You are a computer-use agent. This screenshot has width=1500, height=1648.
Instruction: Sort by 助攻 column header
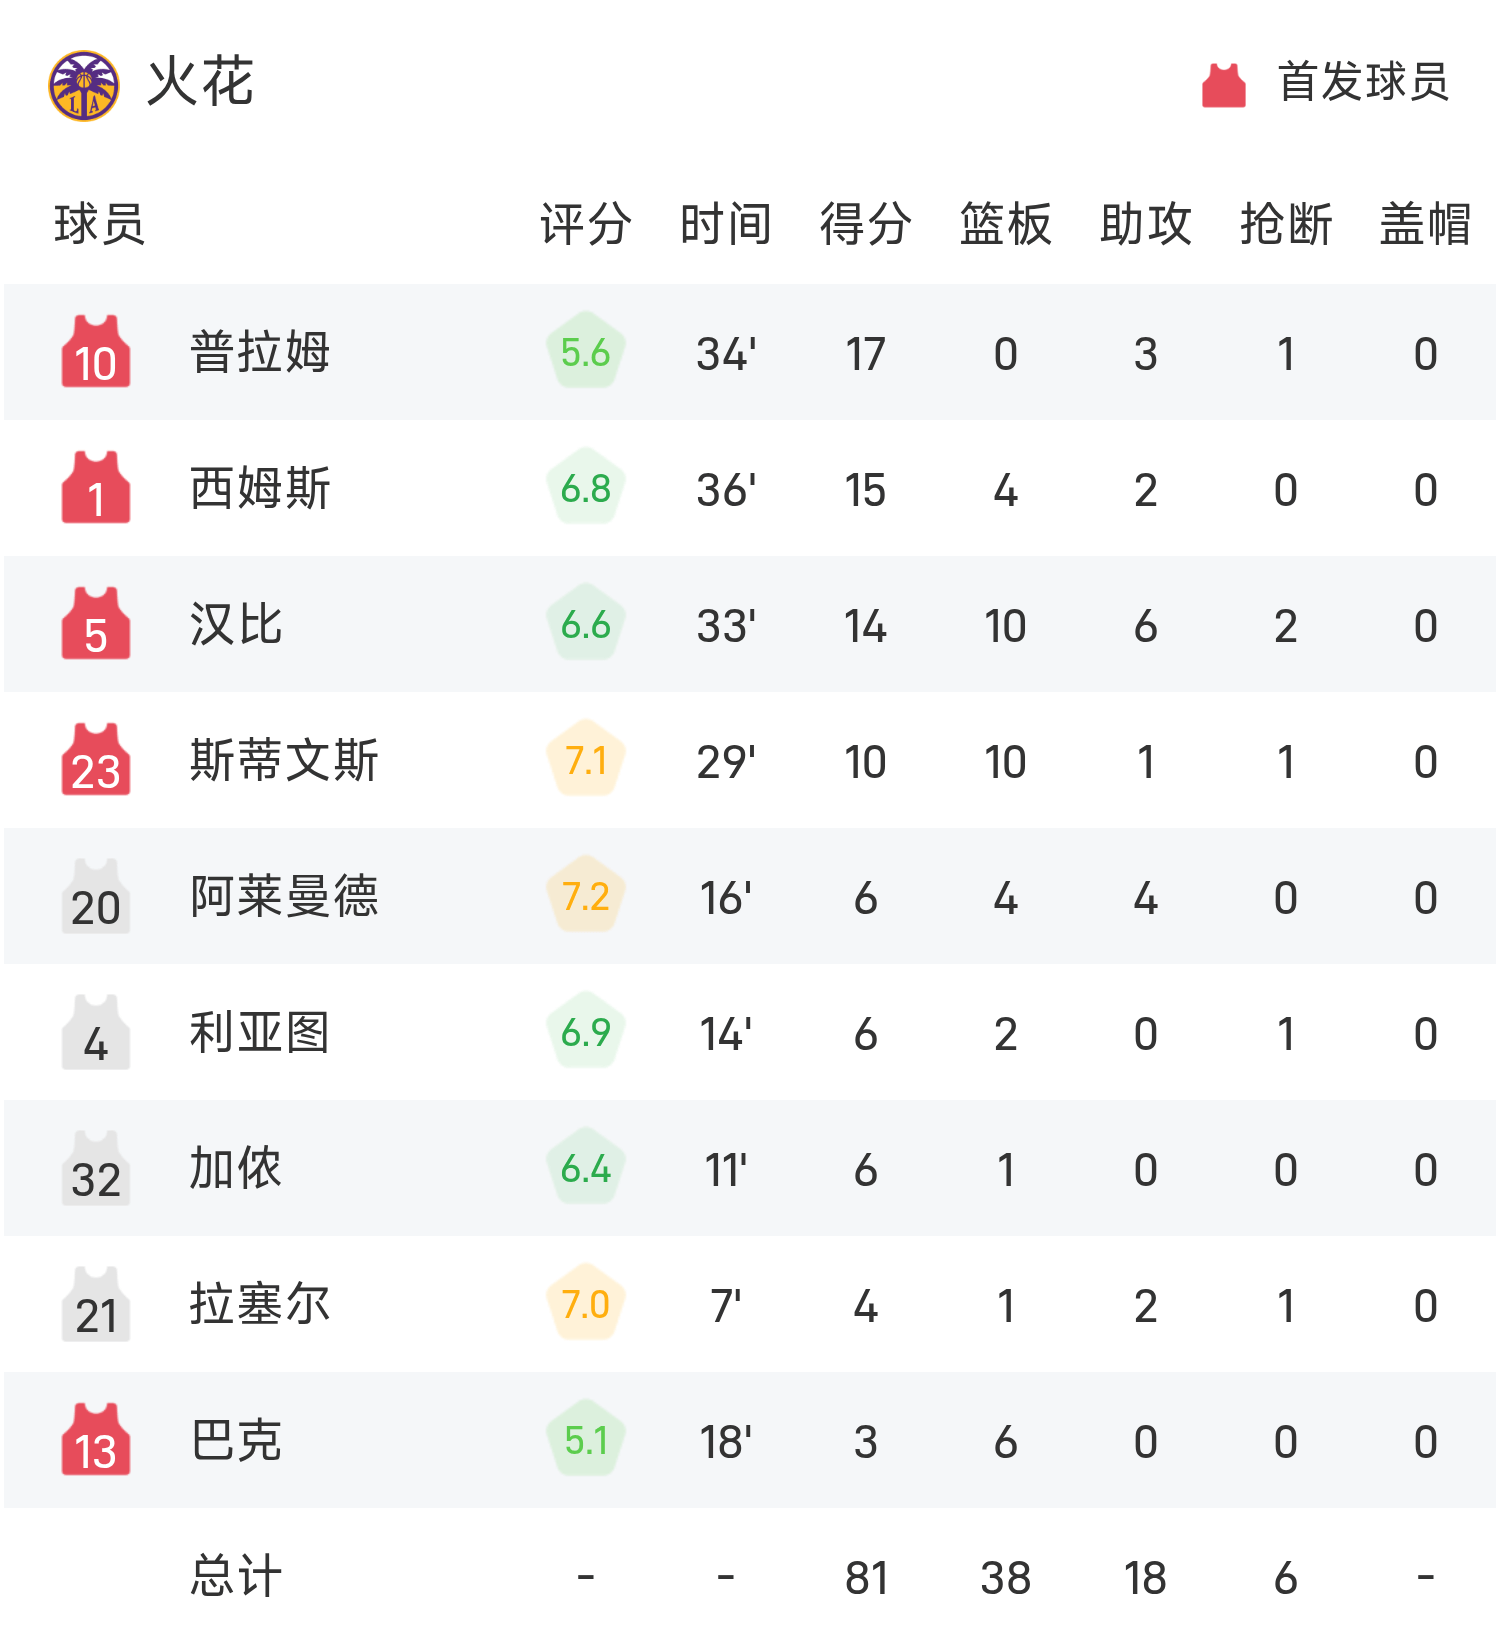[x=1146, y=224]
